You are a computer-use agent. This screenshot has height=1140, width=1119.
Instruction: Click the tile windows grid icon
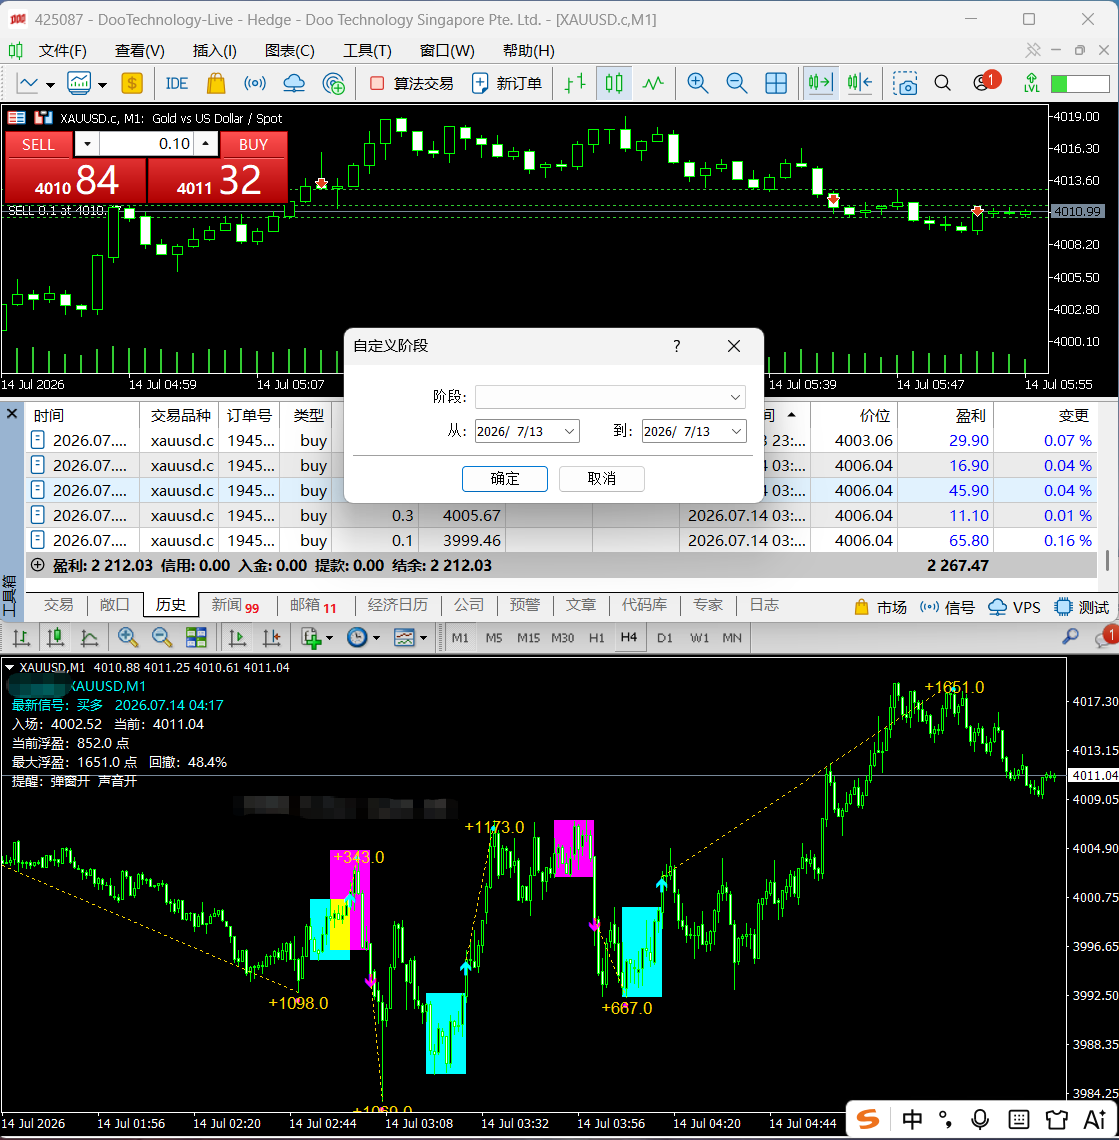click(x=776, y=84)
